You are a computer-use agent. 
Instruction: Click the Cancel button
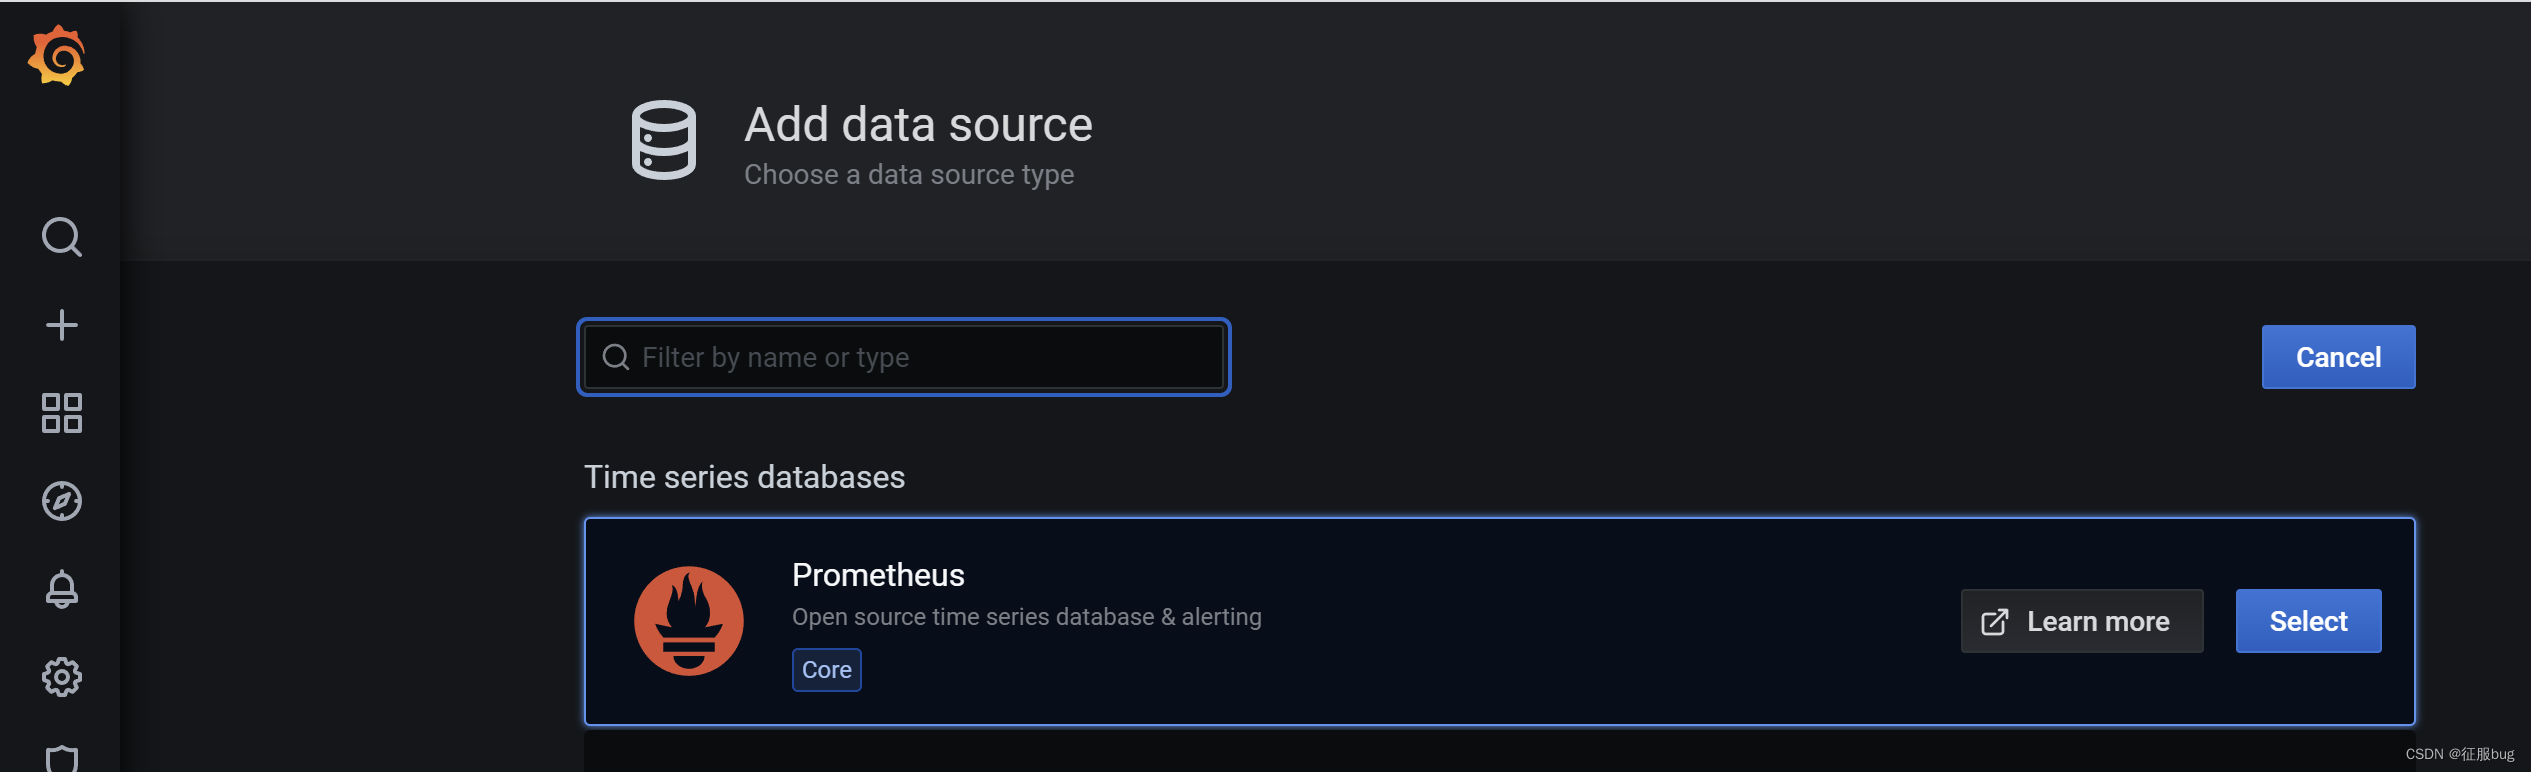pos(2338,357)
